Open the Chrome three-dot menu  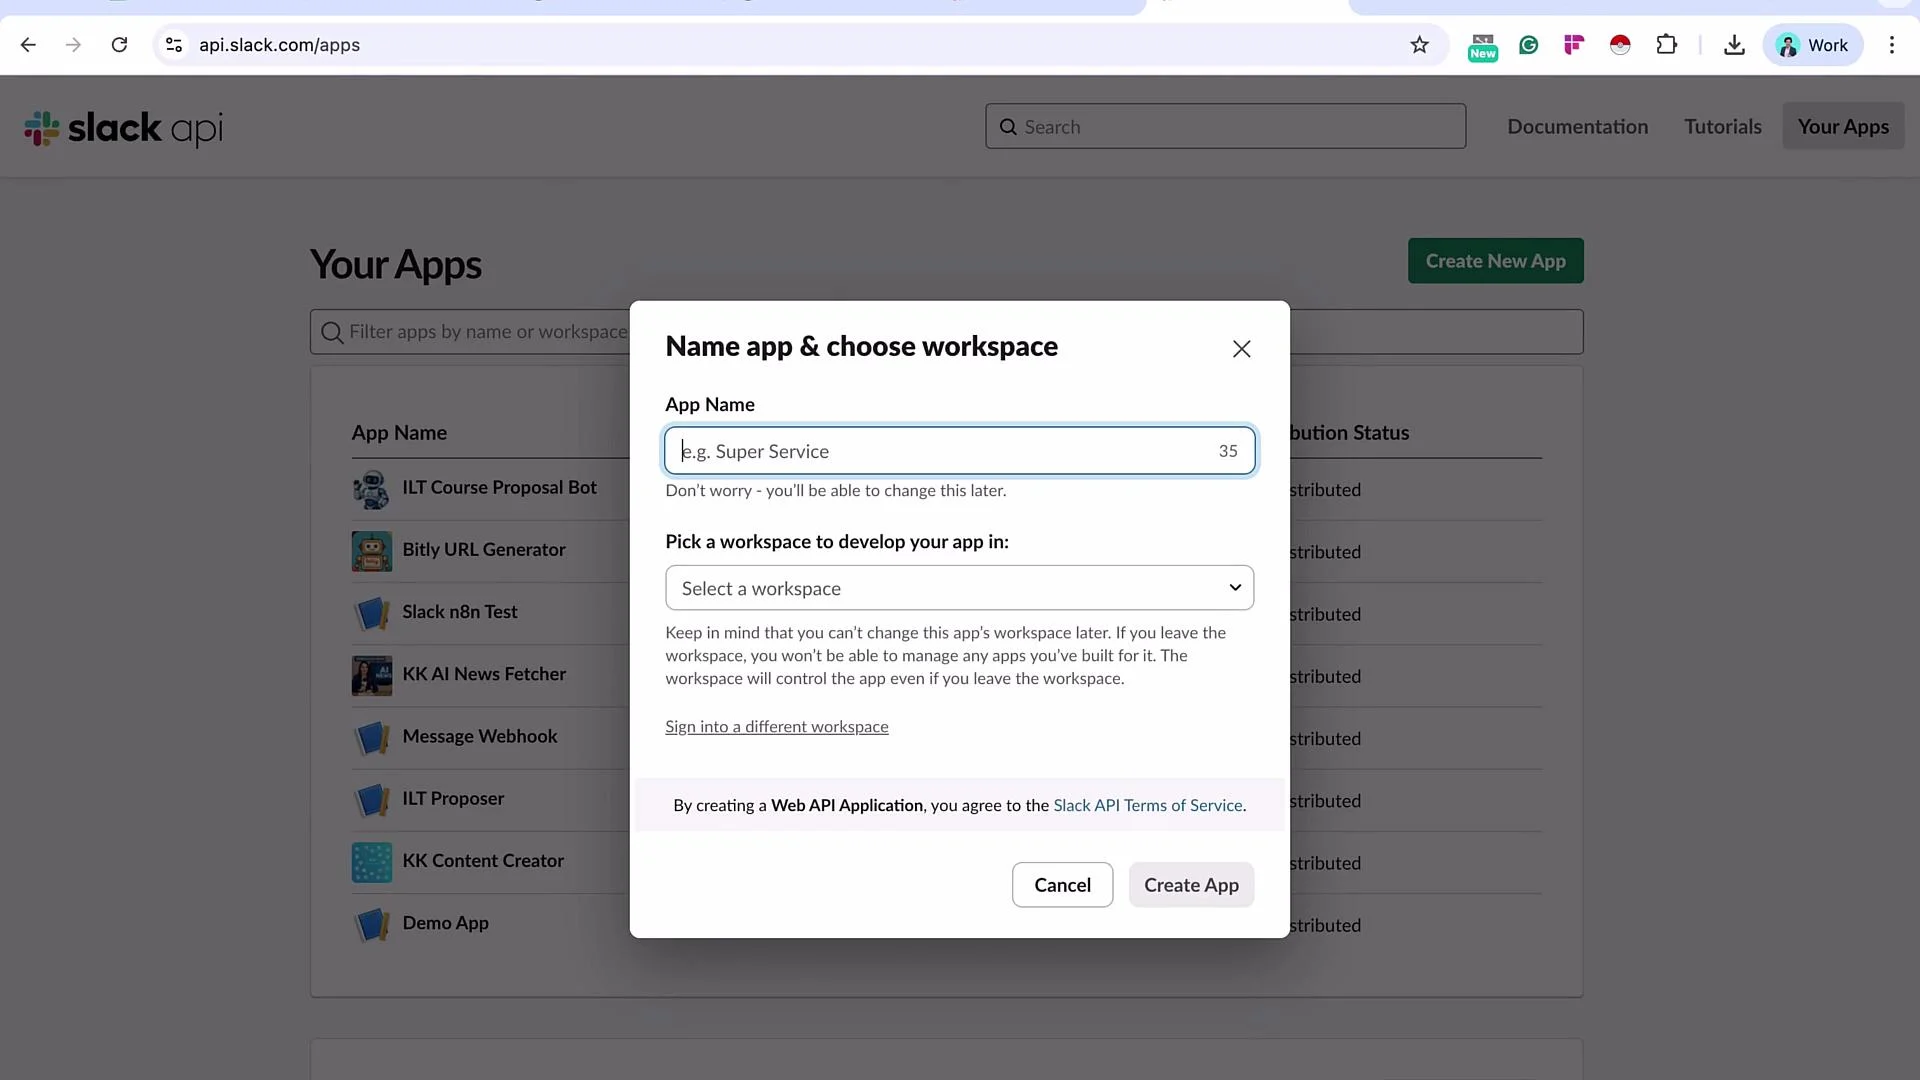coord(1891,45)
